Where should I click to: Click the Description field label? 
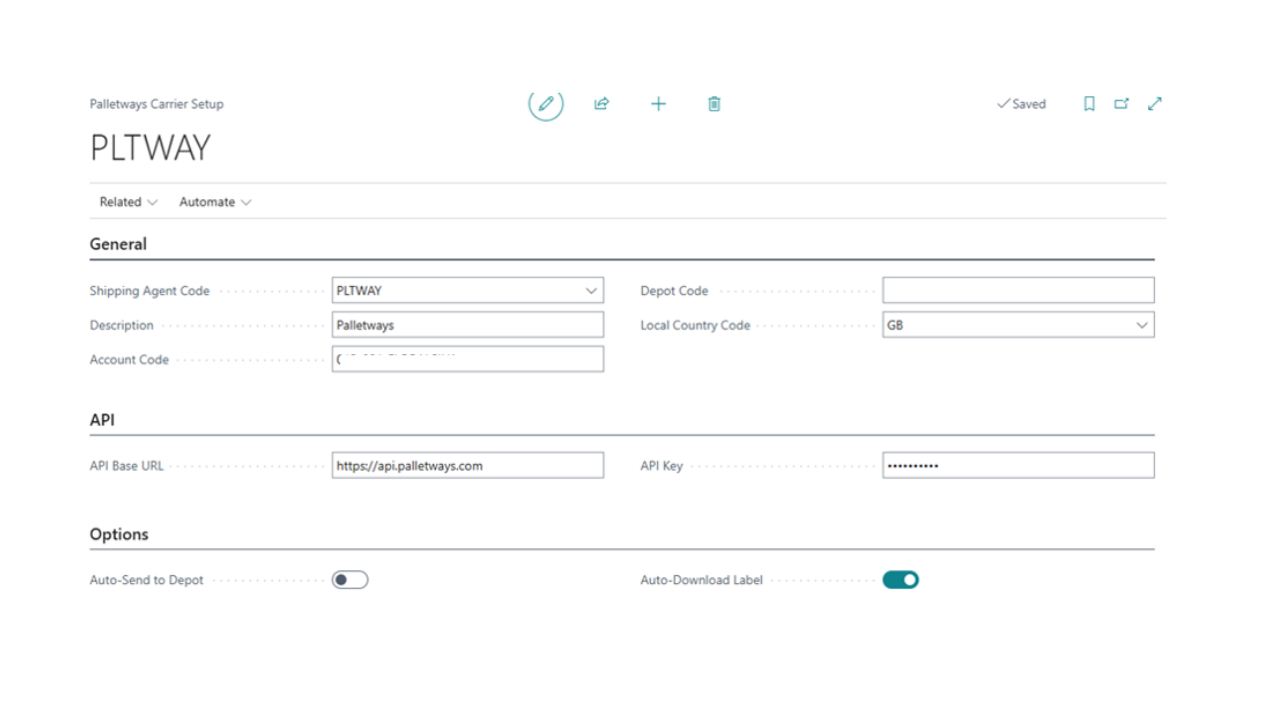[x=122, y=325]
